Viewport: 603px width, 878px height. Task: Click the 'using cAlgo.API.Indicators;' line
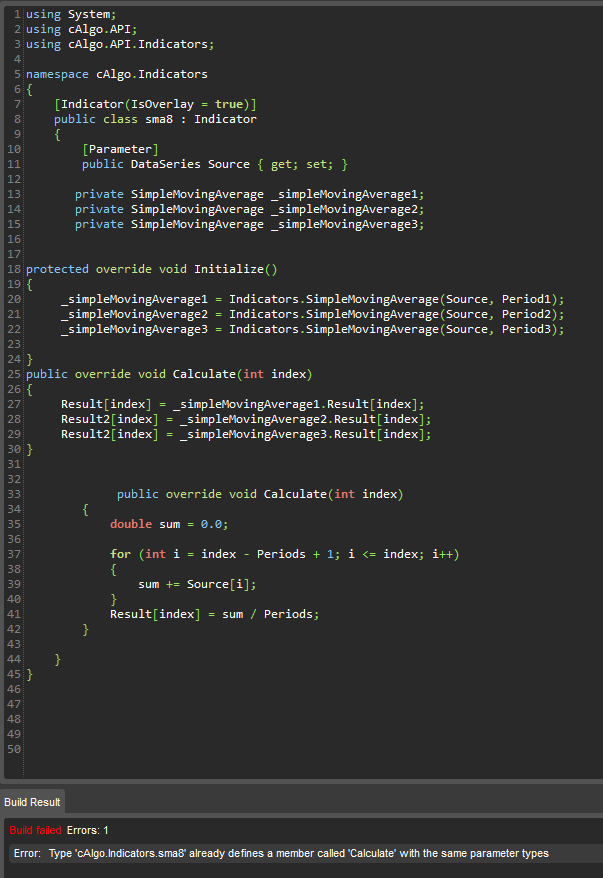120,44
